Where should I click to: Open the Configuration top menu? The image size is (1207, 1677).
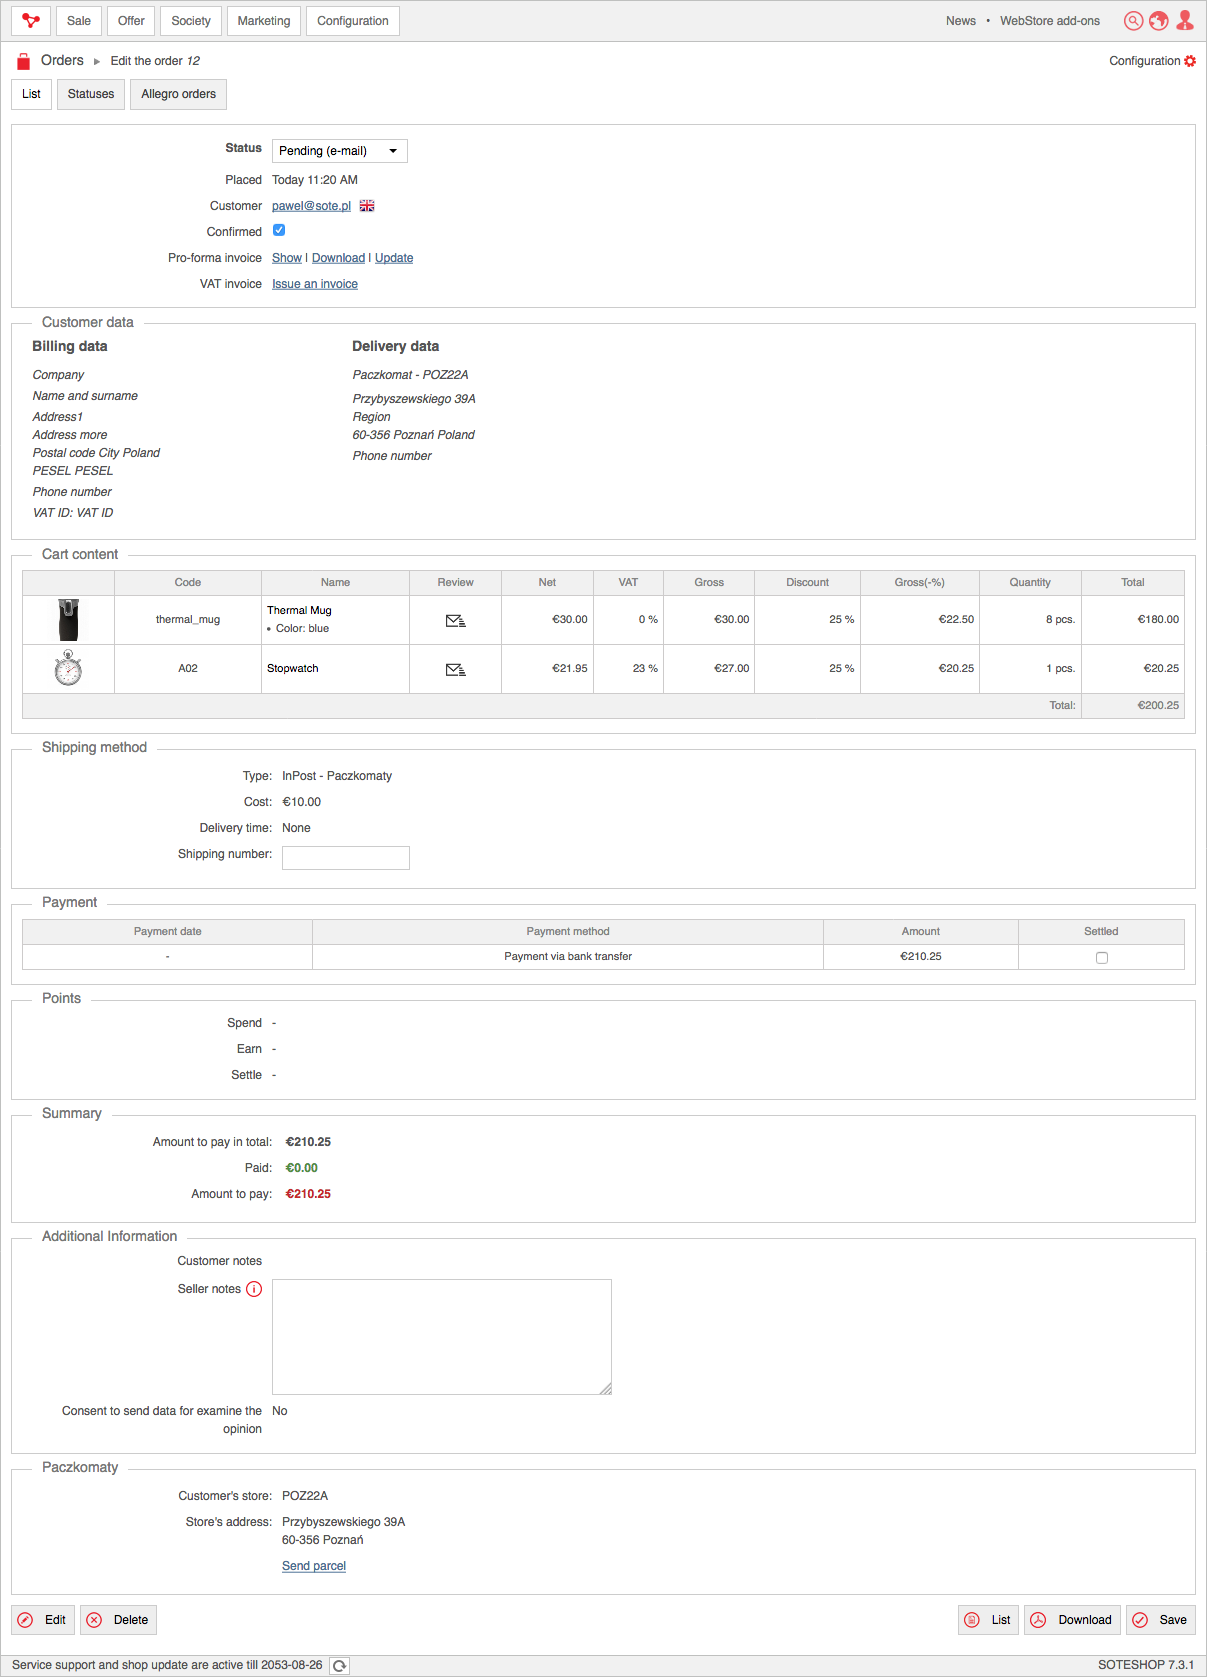(x=353, y=21)
